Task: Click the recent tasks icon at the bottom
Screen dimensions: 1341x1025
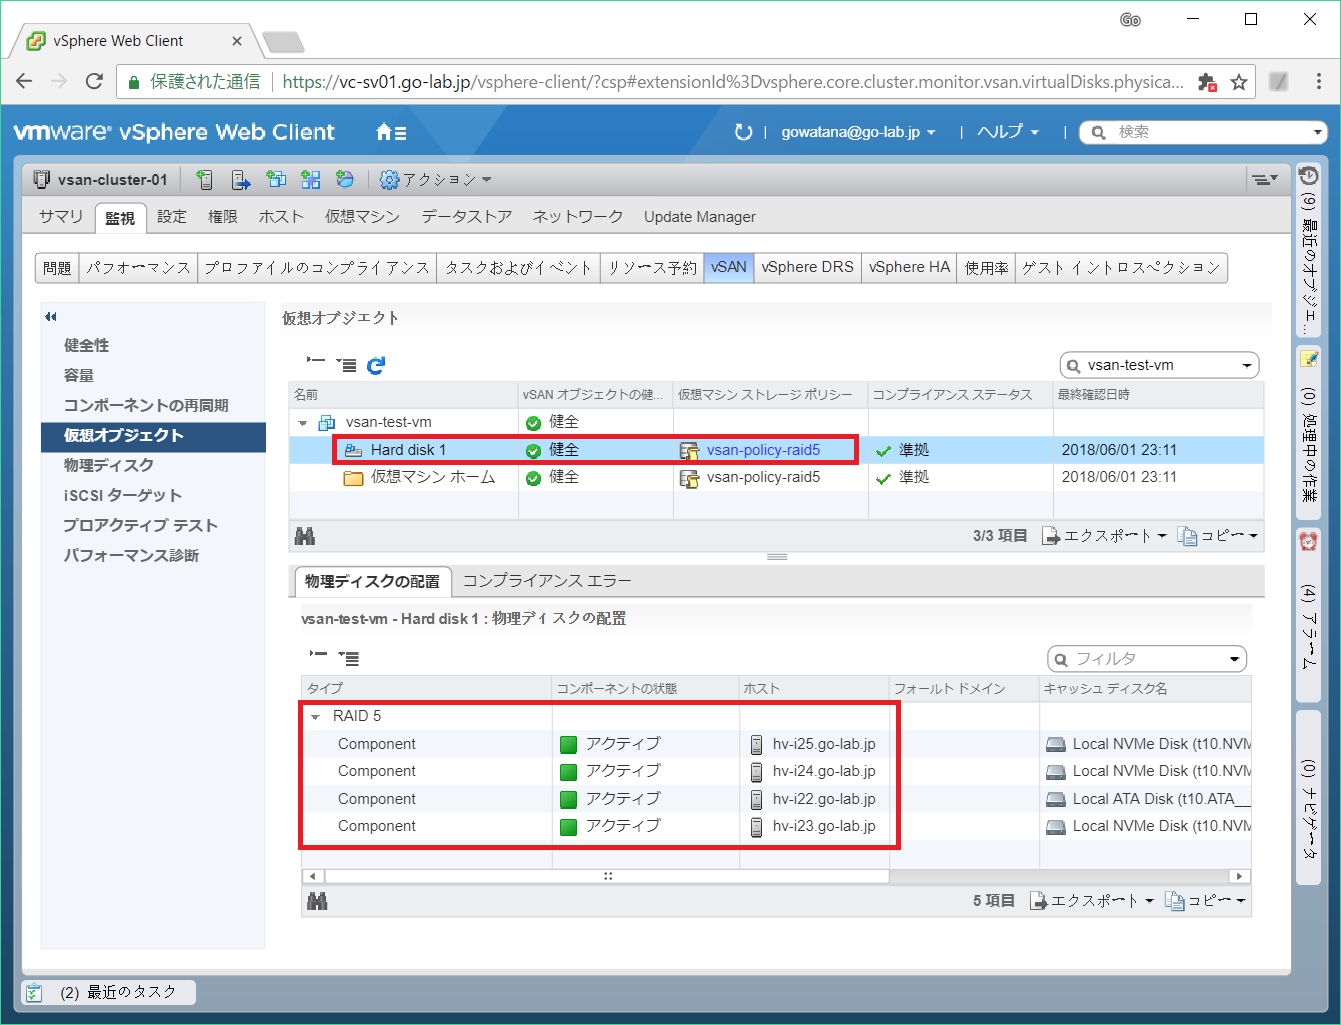Action: tap(34, 993)
